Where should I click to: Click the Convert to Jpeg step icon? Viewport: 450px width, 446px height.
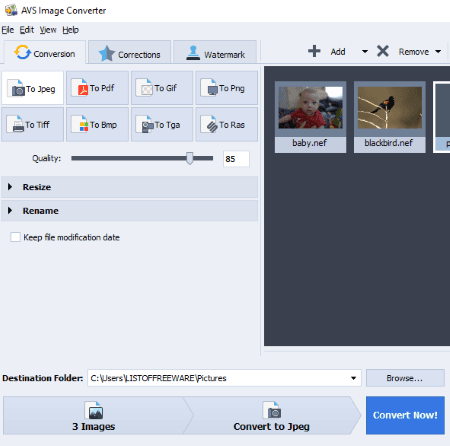272,410
